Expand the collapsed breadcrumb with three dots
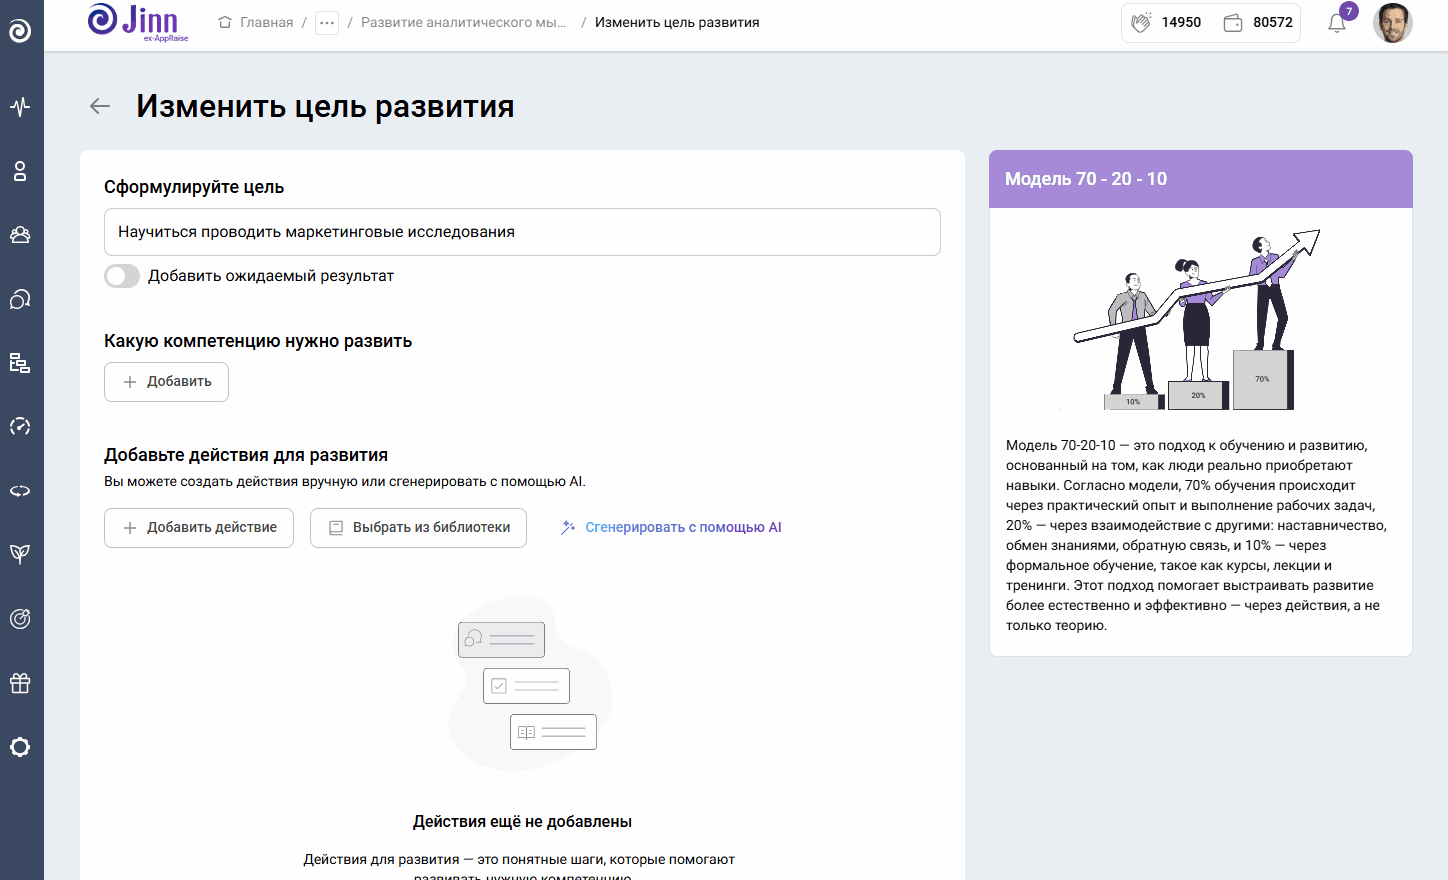This screenshot has width=1448, height=880. pyautogui.click(x=327, y=21)
